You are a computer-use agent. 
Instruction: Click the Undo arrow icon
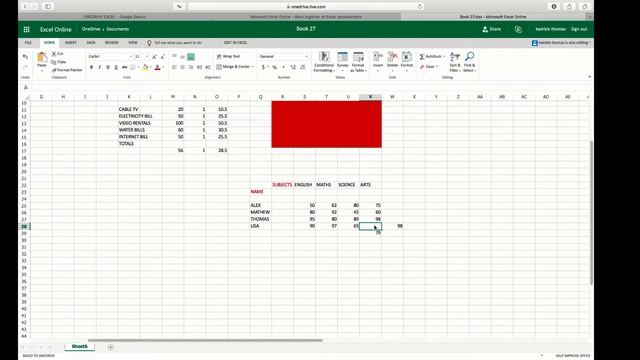click(x=25, y=57)
